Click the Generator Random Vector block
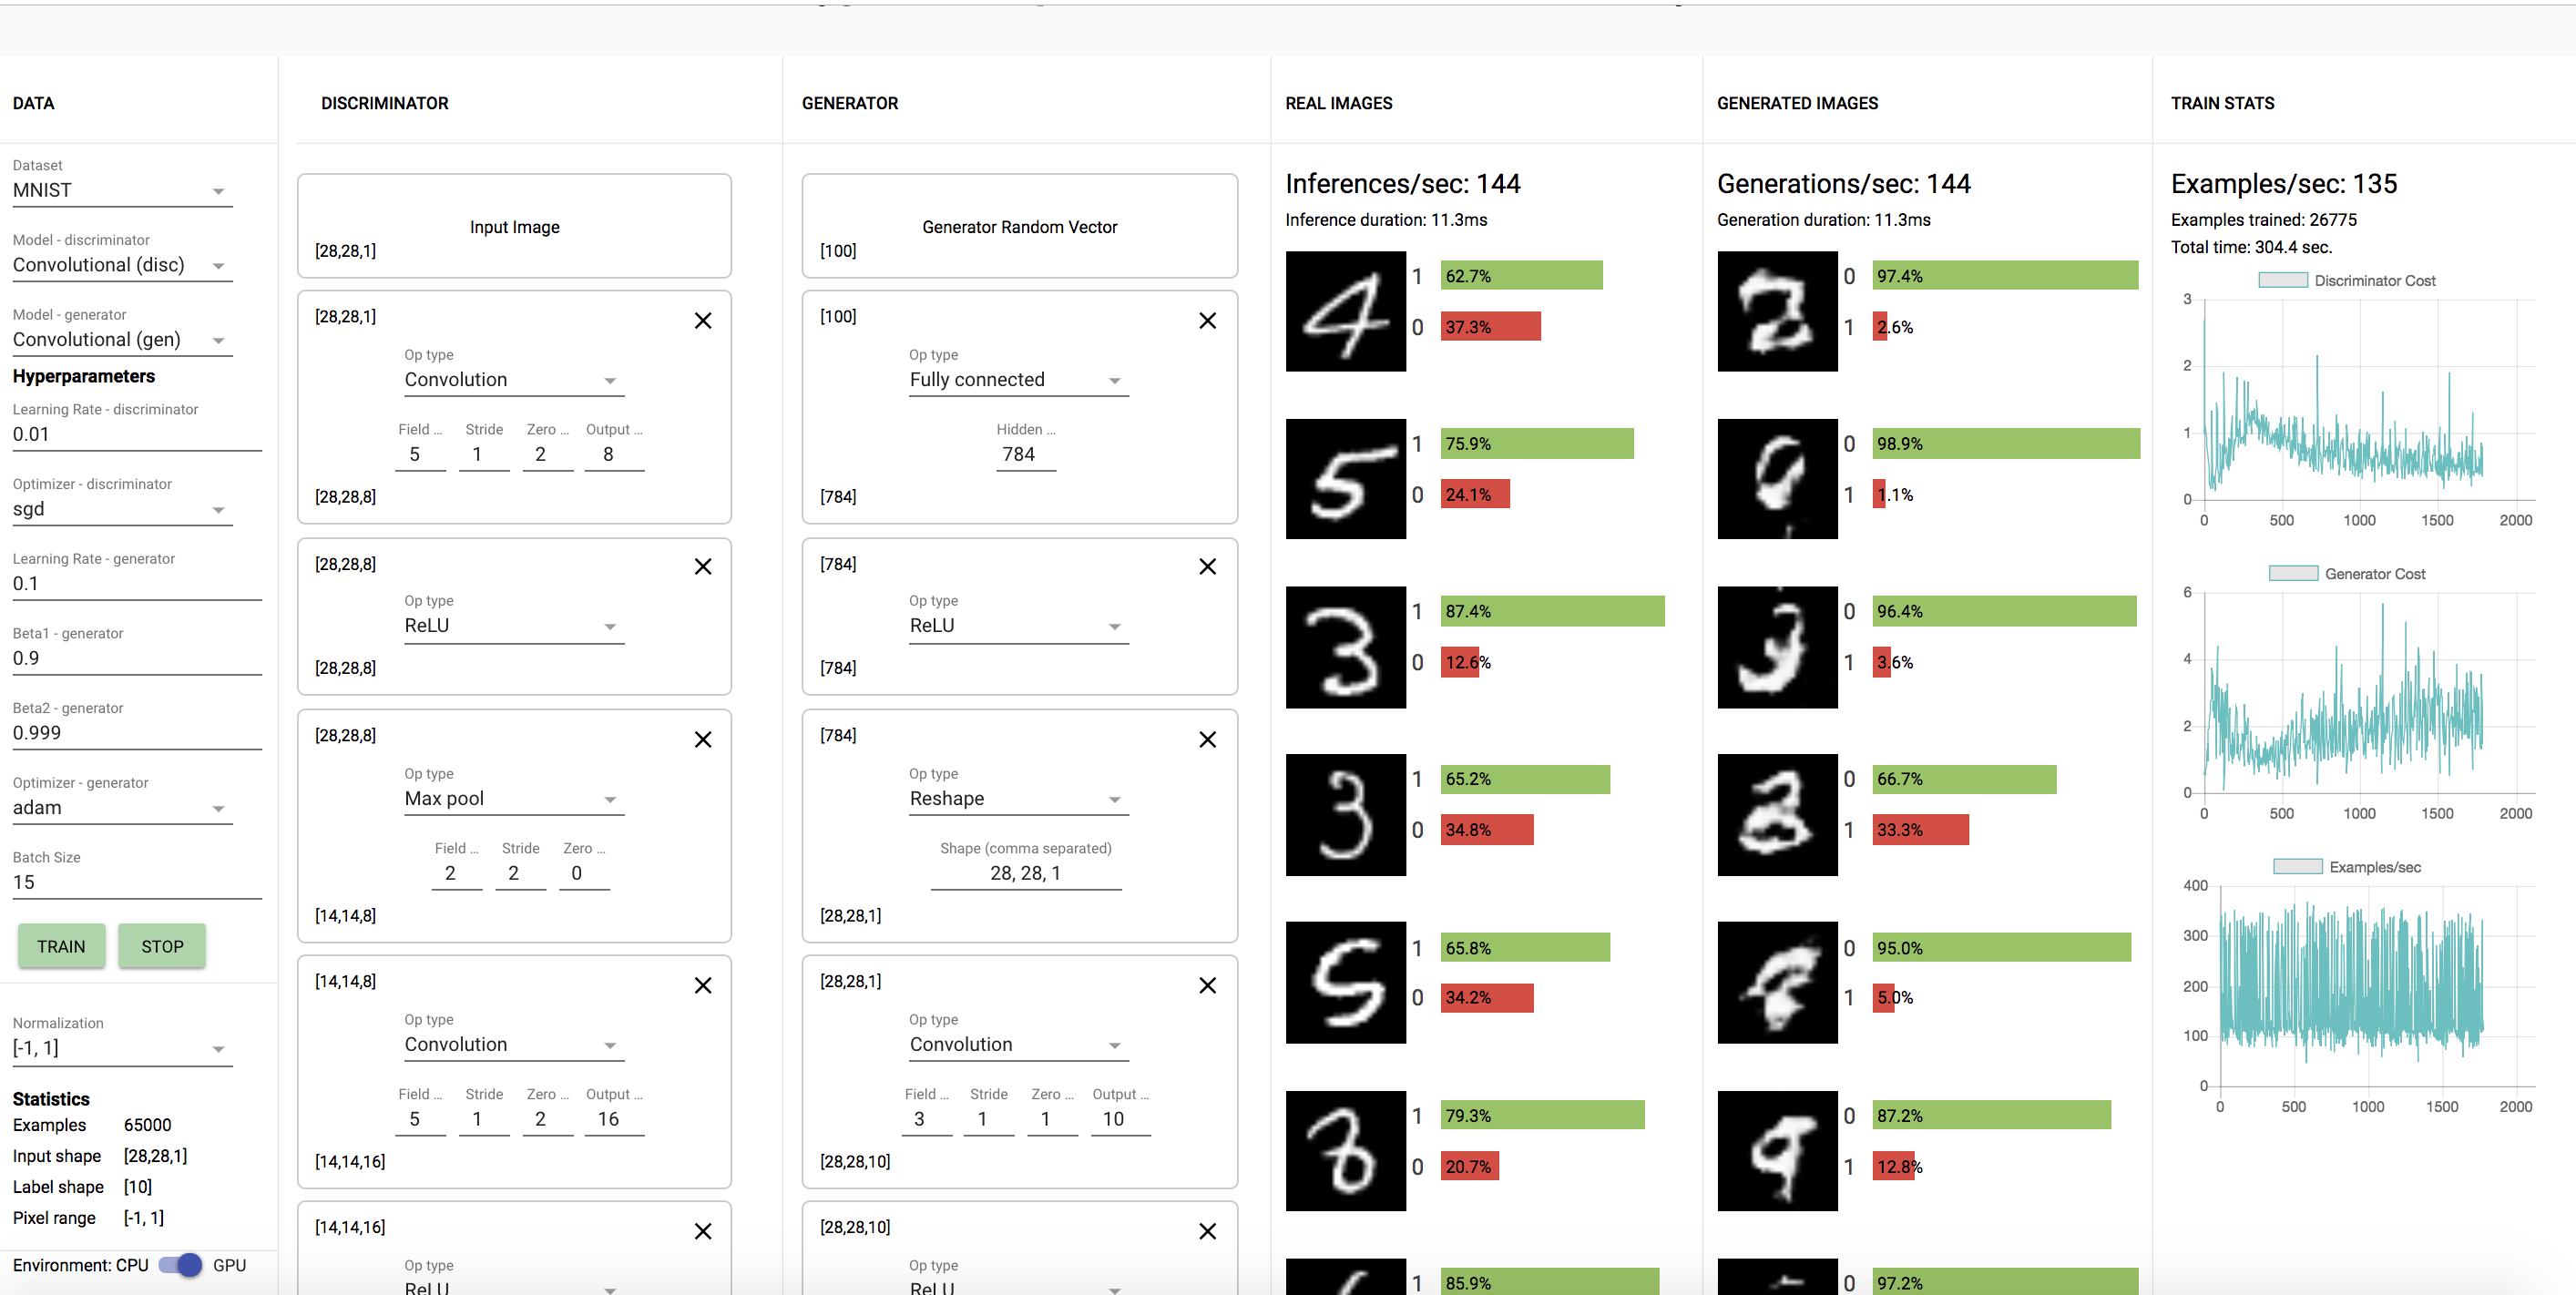The image size is (2576, 1295). pyautogui.click(x=1019, y=227)
